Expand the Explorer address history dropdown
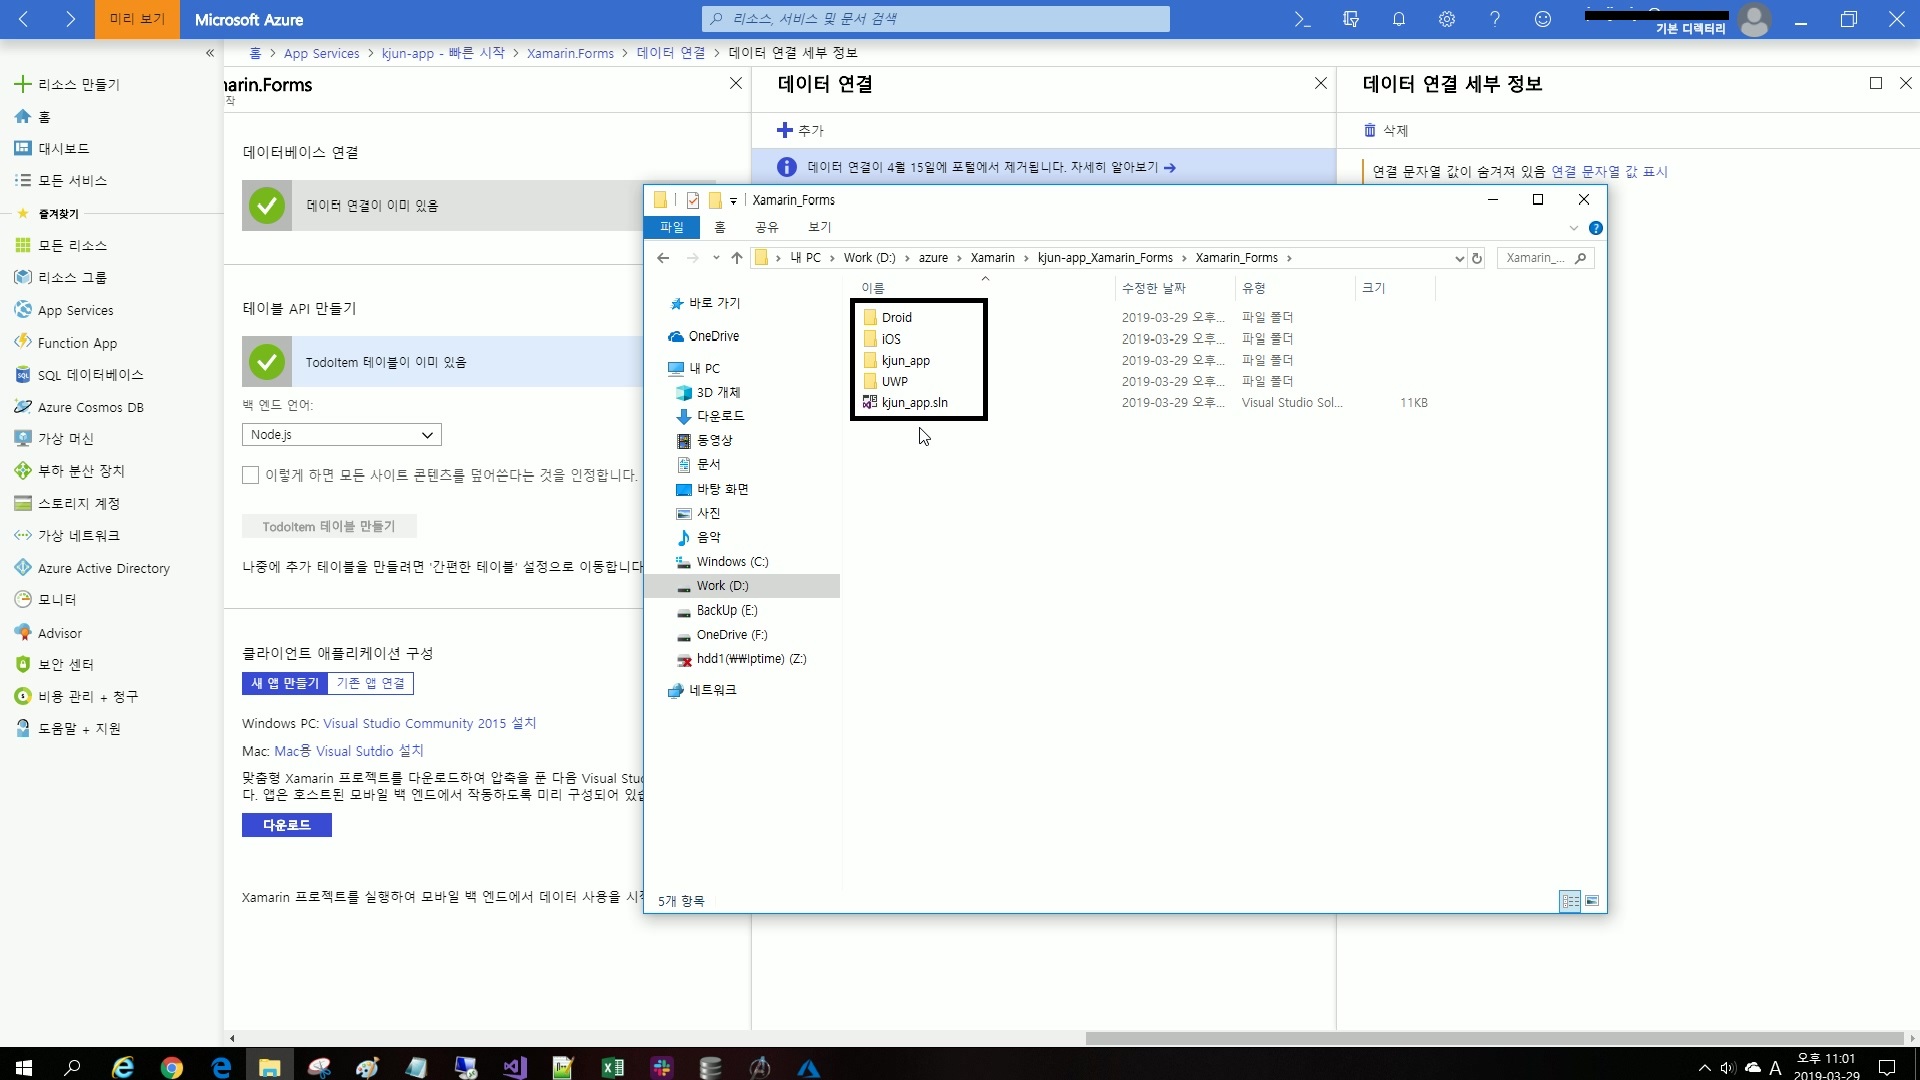The image size is (1920, 1080). (1459, 258)
